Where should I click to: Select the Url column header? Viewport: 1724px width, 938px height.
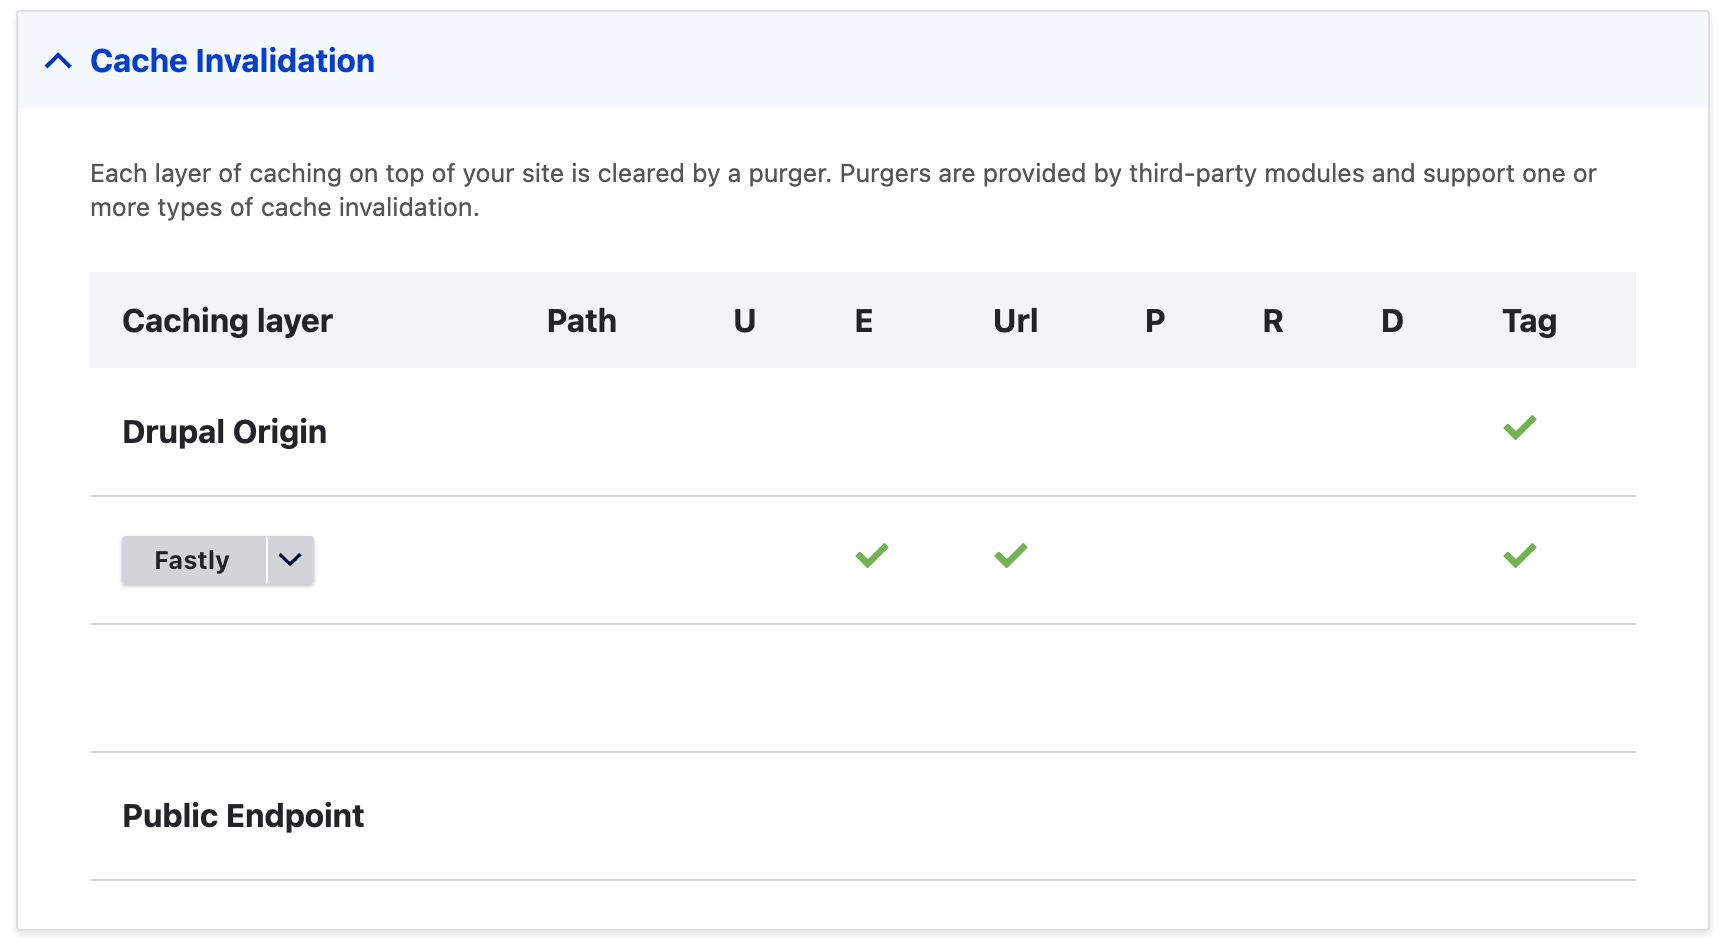click(x=1015, y=321)
